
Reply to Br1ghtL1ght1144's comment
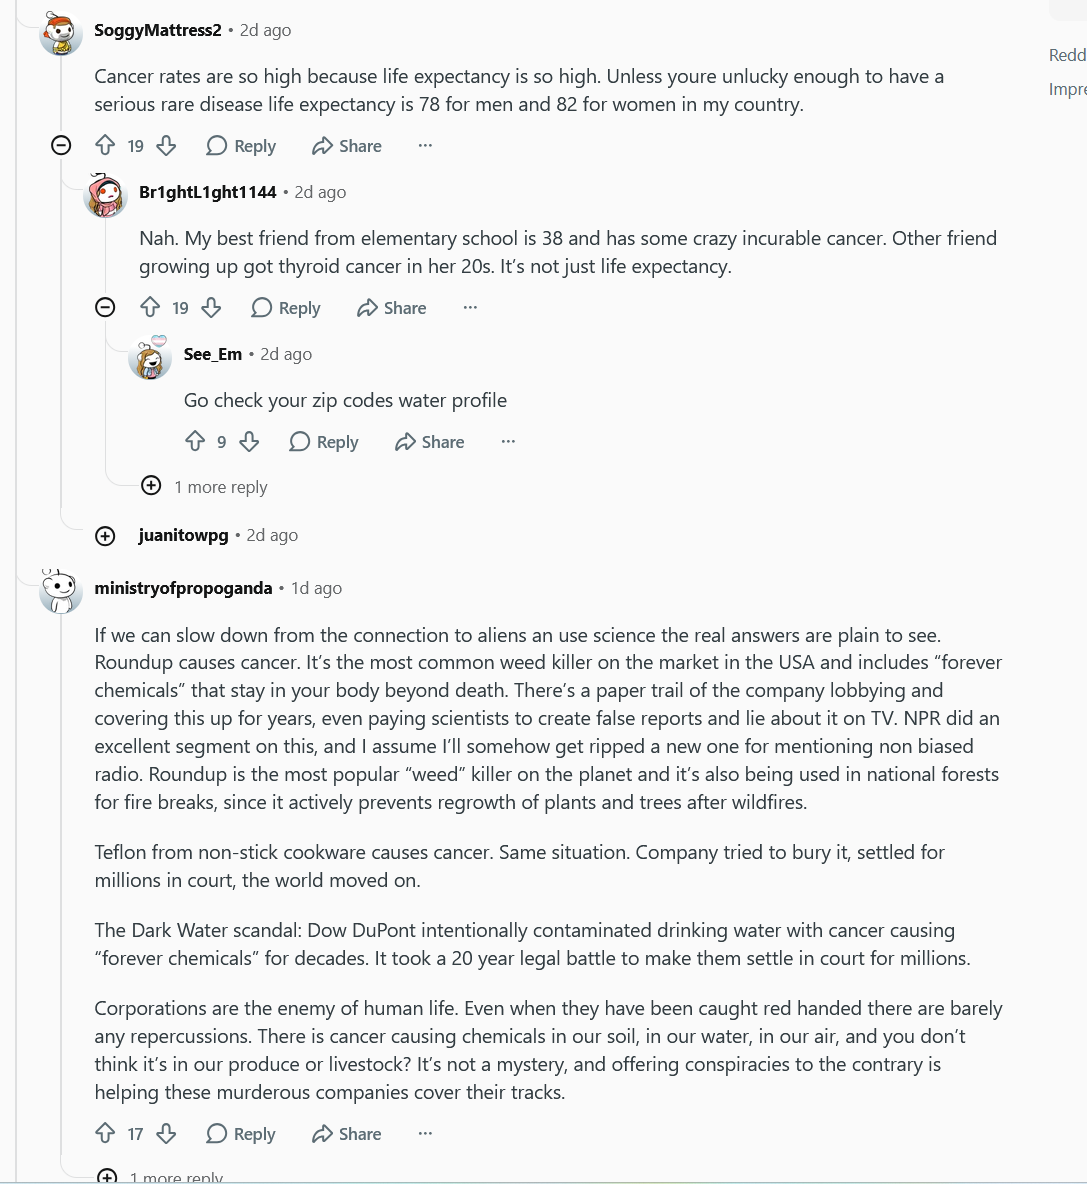(x=285, y=307)
